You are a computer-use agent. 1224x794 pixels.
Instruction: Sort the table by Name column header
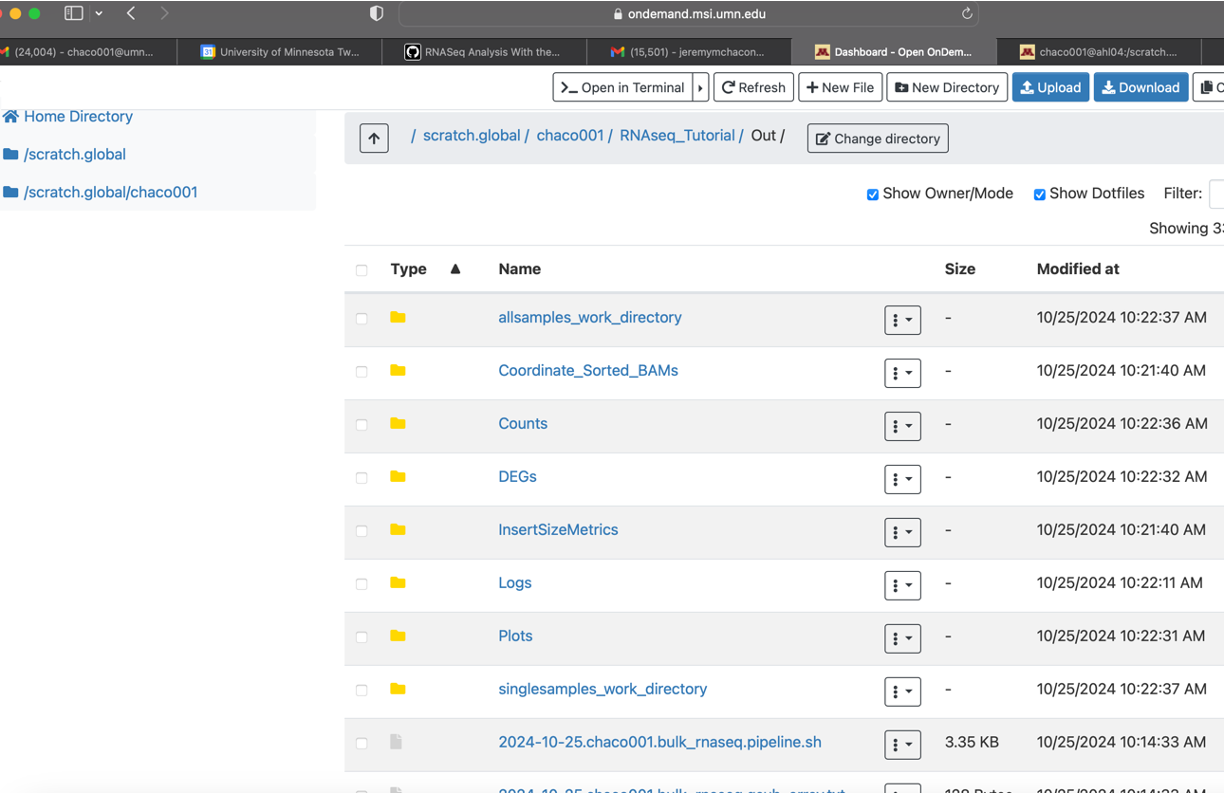pos(520,269)
